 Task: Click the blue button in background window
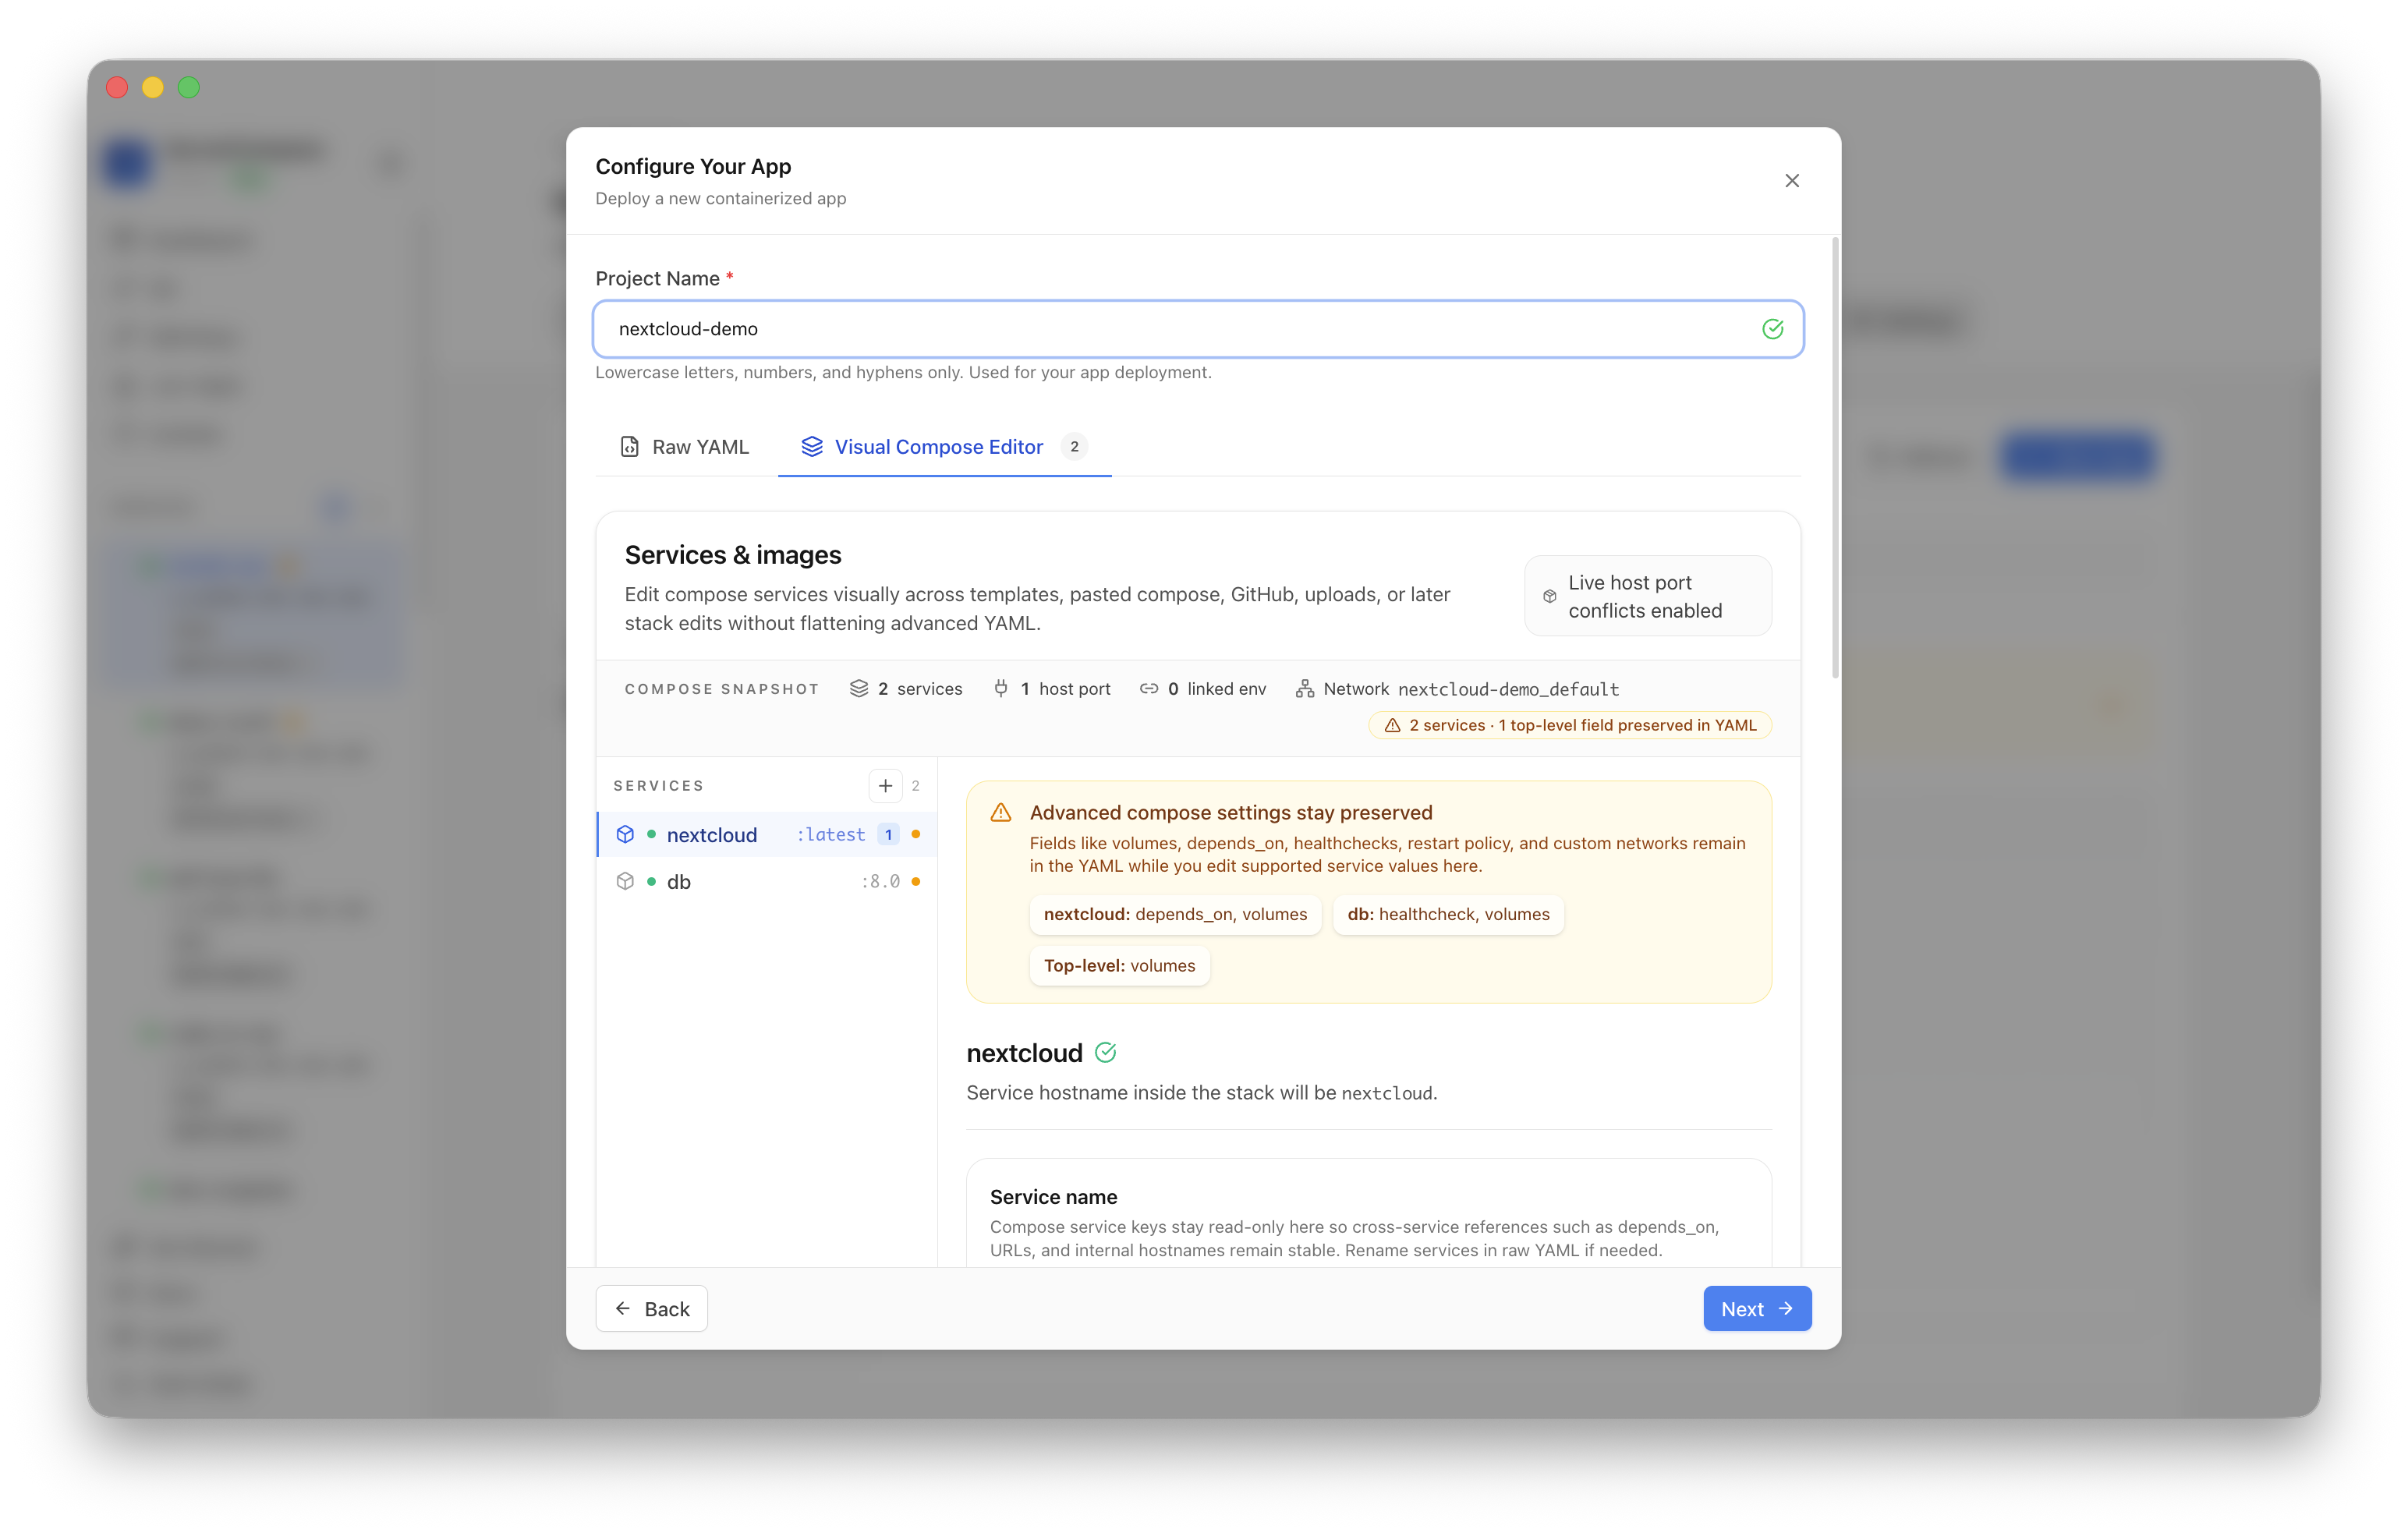point(2078,457)
